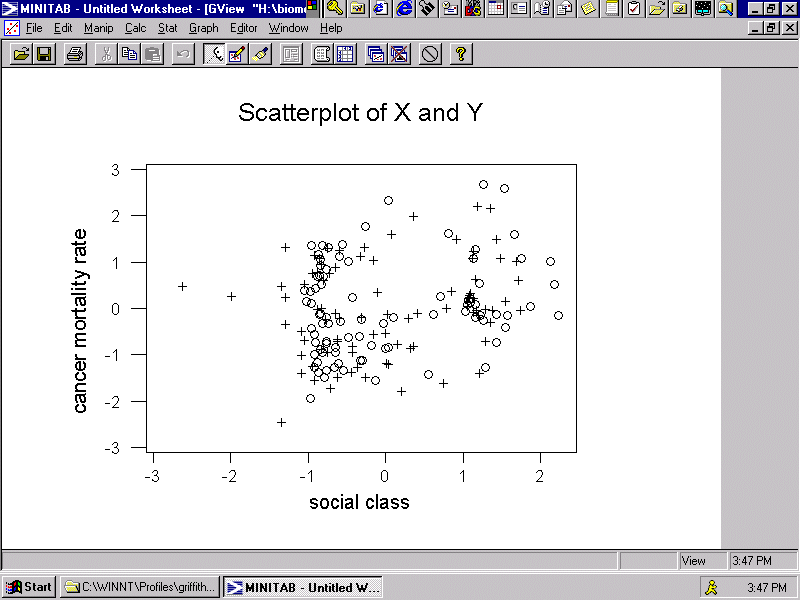Switch to graph edit mode pencil icon

click(237, 54)
